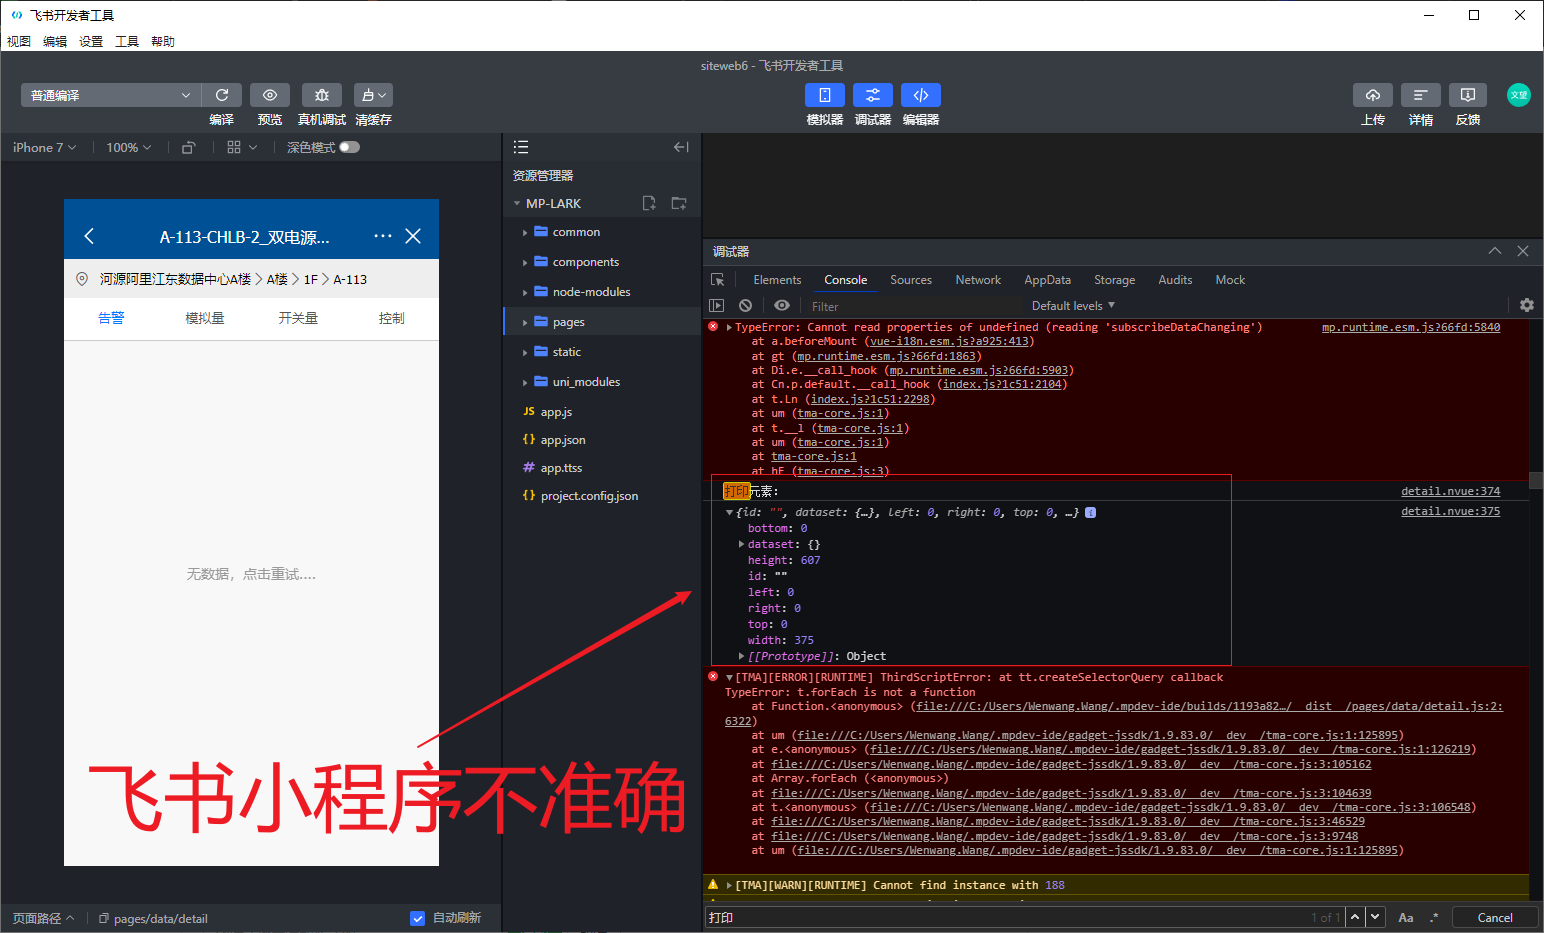
Task: Select the 模拟量 tab in the simulator
Action: (x=205, y=318)
